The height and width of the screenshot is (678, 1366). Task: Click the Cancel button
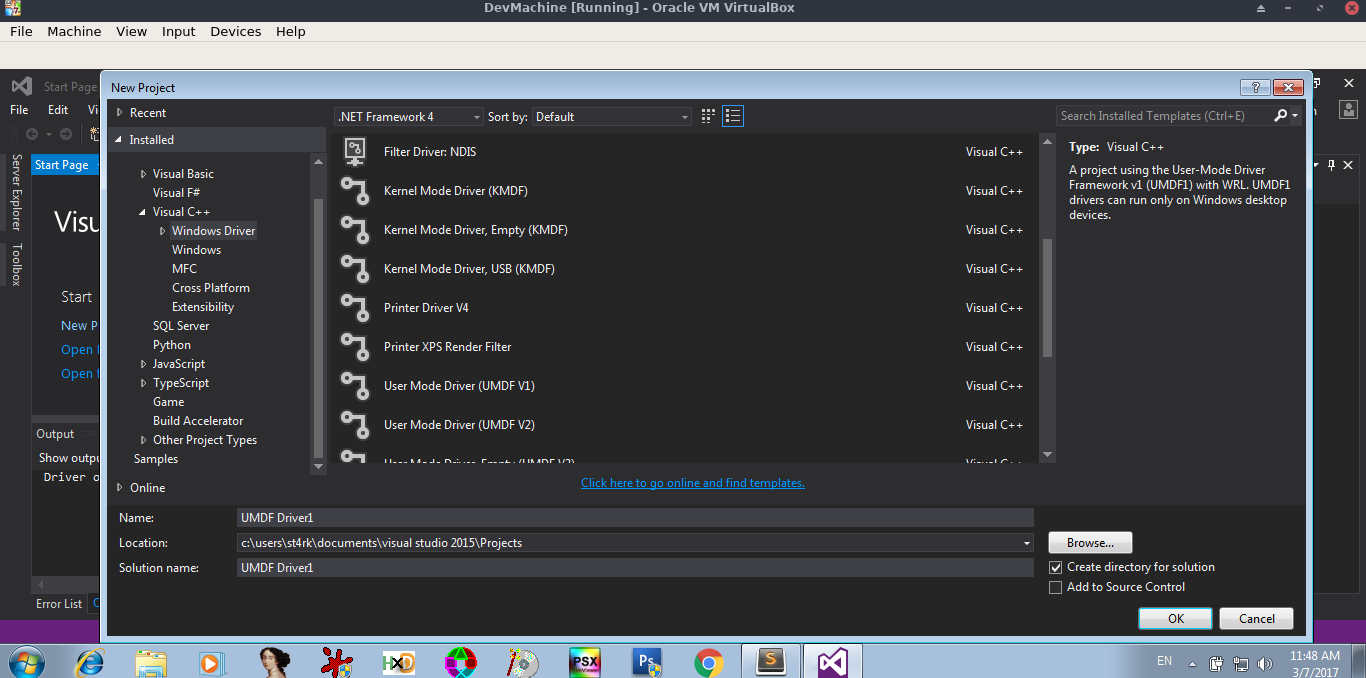[x=1257, y=619]
